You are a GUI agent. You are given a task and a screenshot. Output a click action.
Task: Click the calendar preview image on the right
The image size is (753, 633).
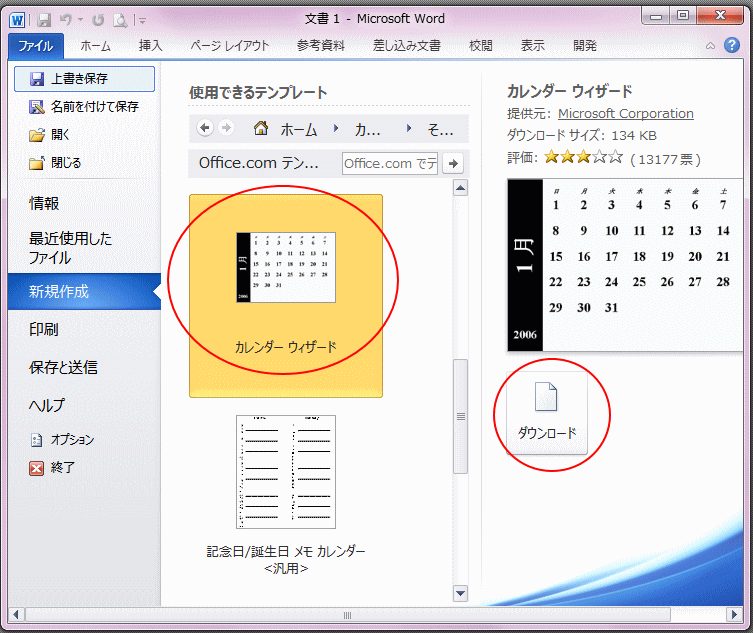click(x=625, y=265)
